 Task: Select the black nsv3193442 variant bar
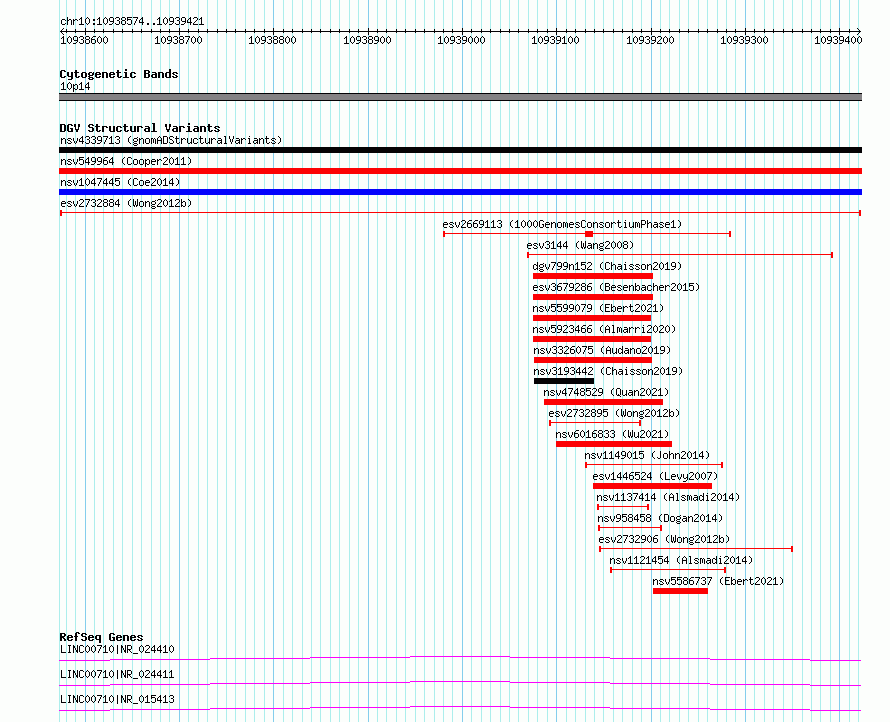[x=564, y=381]
